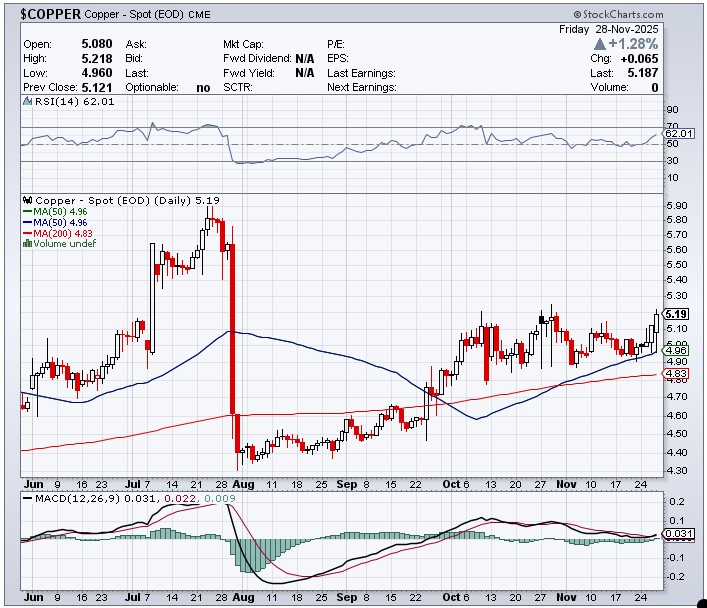
Task: Click the 0.031 MACD value tag
Action: (678, 533)
